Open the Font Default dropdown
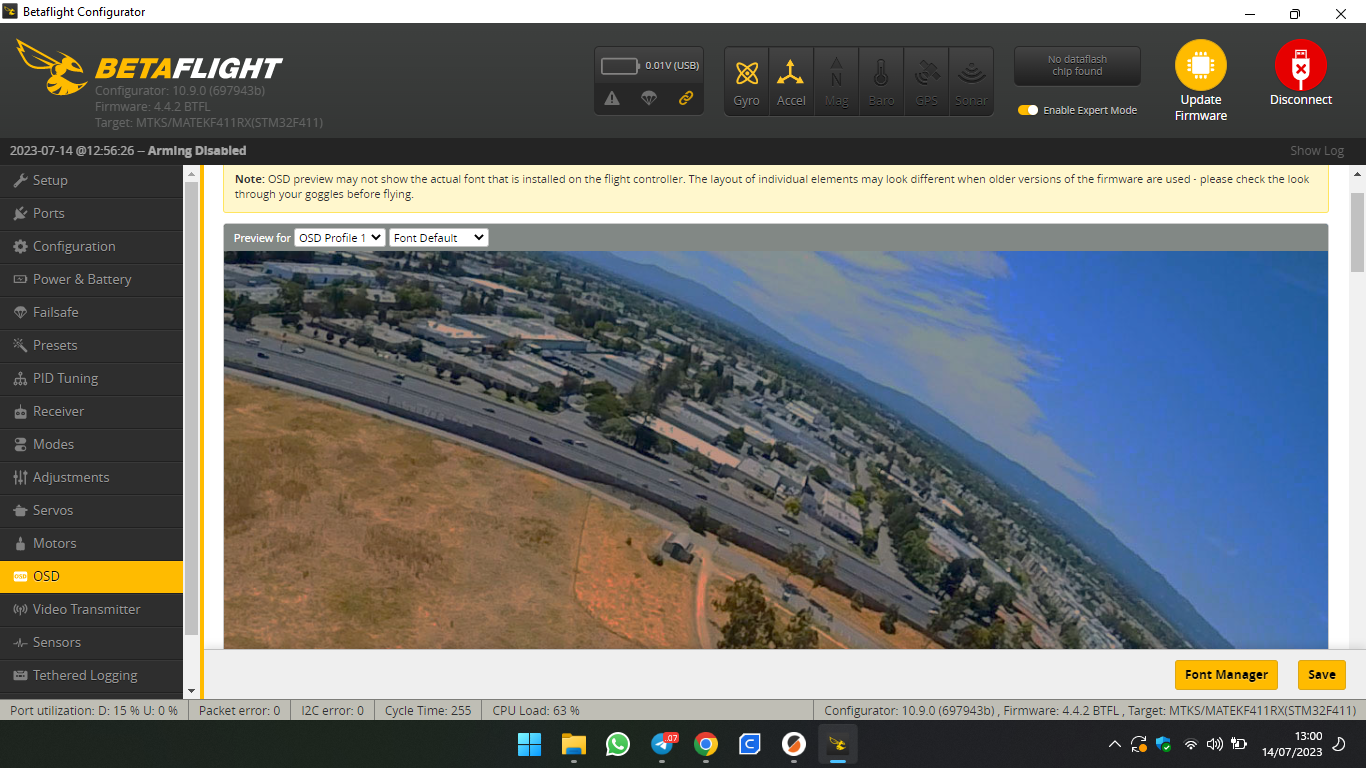 [438, 237]
